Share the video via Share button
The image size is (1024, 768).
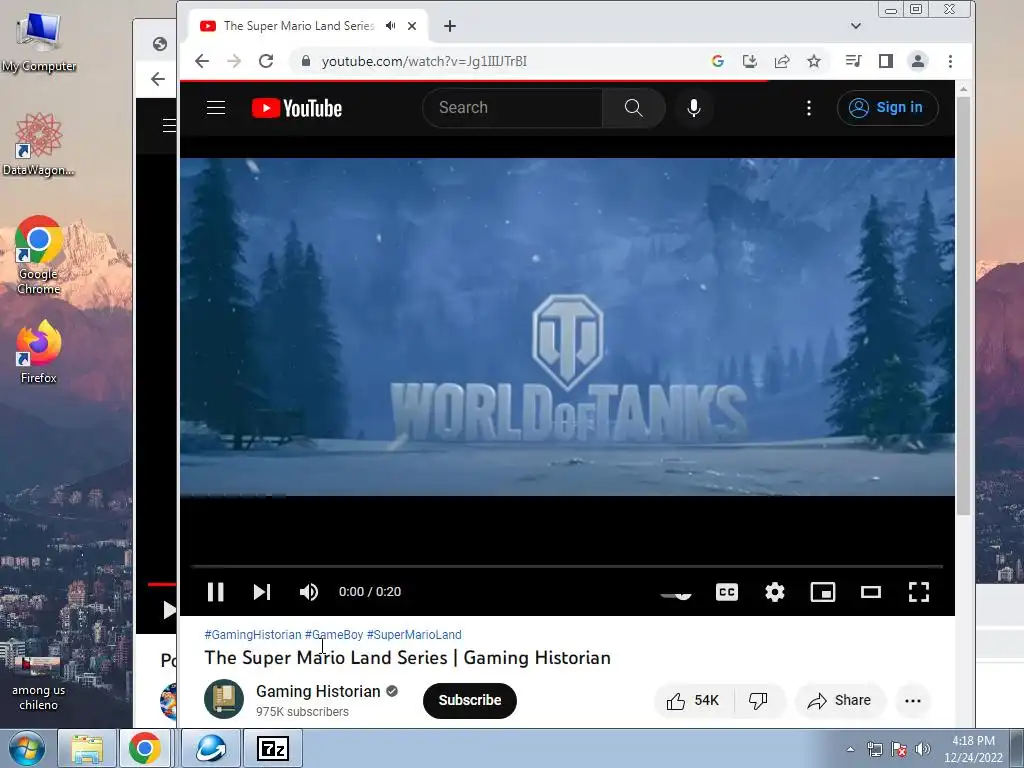pos(840,701)
